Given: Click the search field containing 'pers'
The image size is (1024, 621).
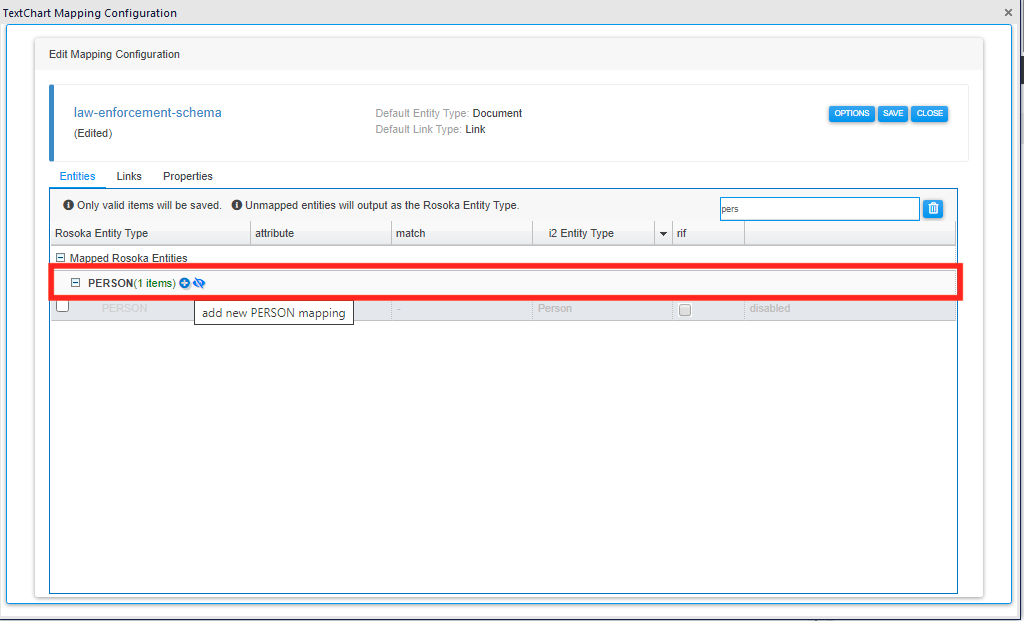Looking at the screenshot, I should point(818,209).
